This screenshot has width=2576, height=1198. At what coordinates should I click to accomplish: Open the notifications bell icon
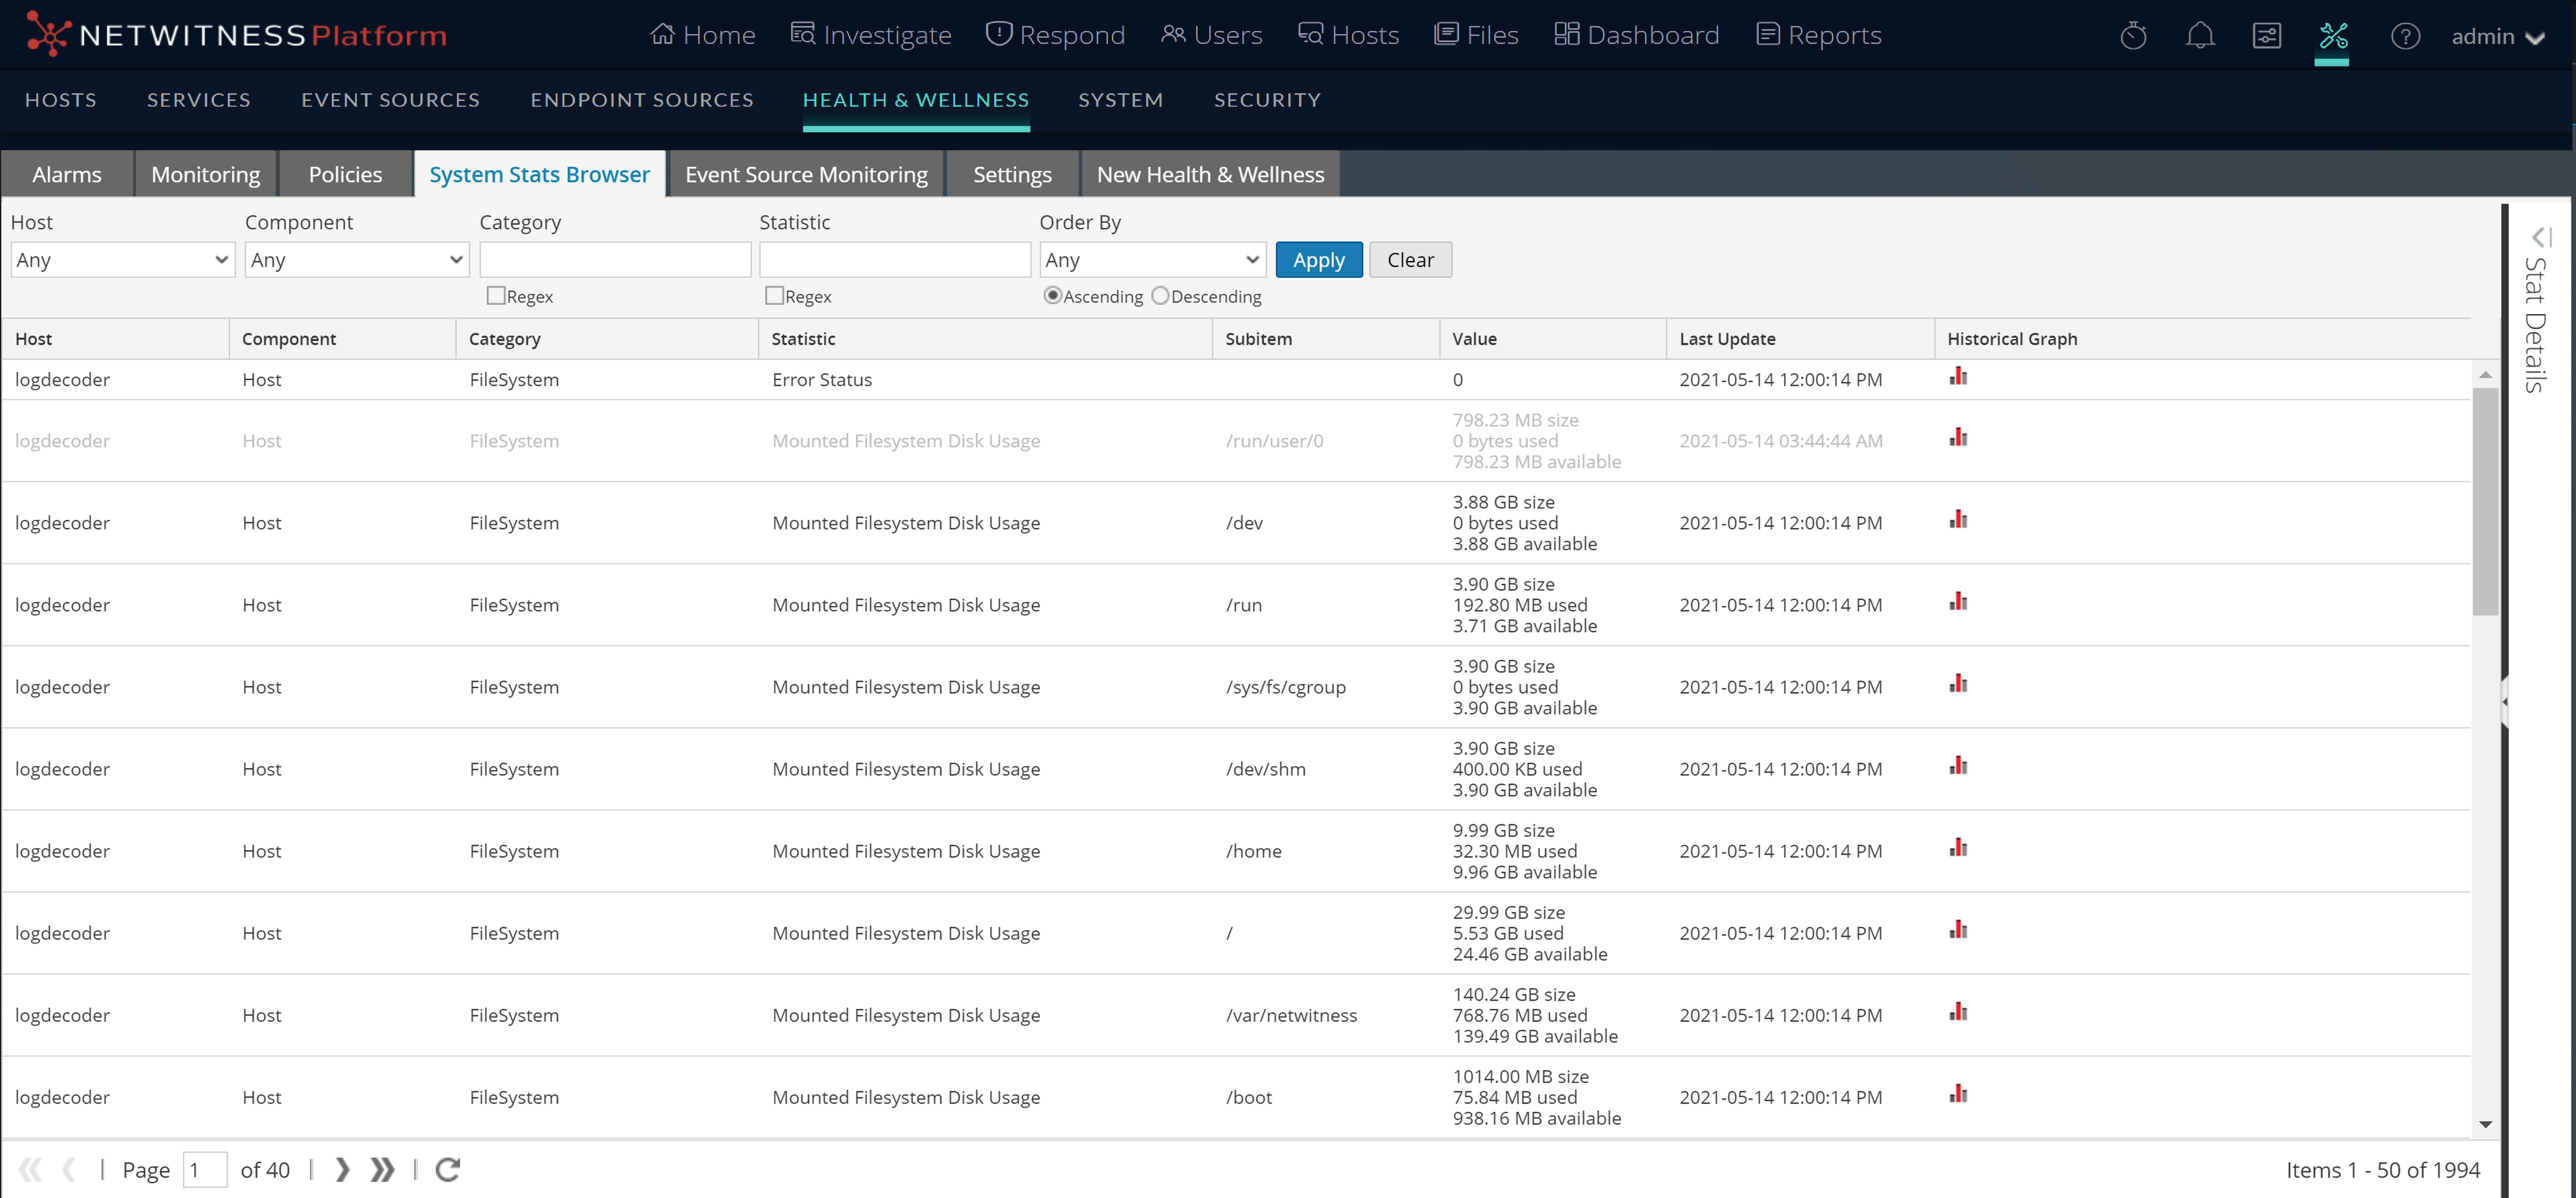tap(2199, 36)
